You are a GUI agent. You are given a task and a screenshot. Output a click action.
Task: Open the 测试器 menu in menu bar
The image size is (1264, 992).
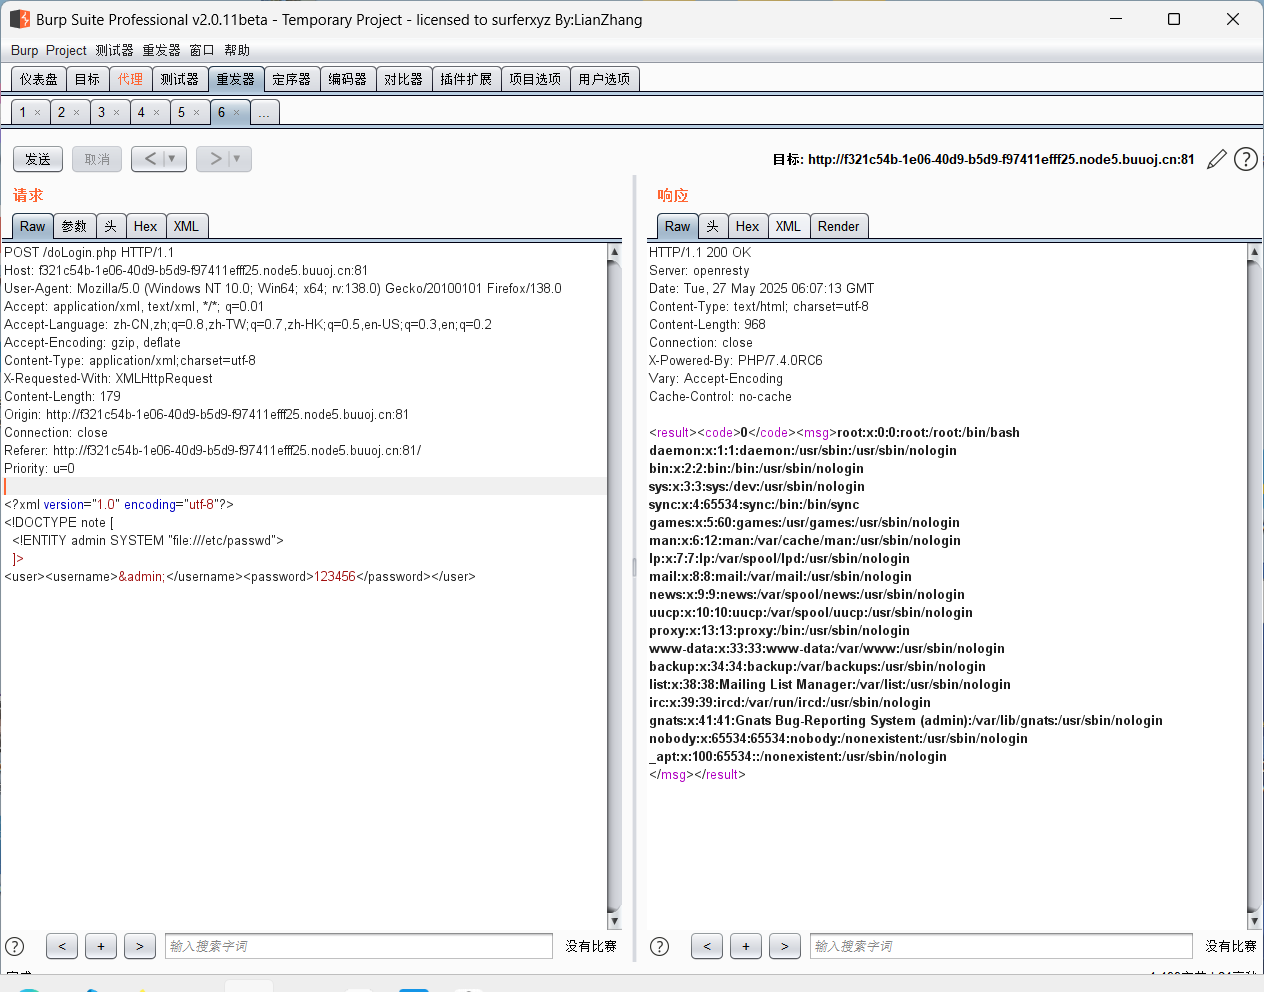point(114,50)
